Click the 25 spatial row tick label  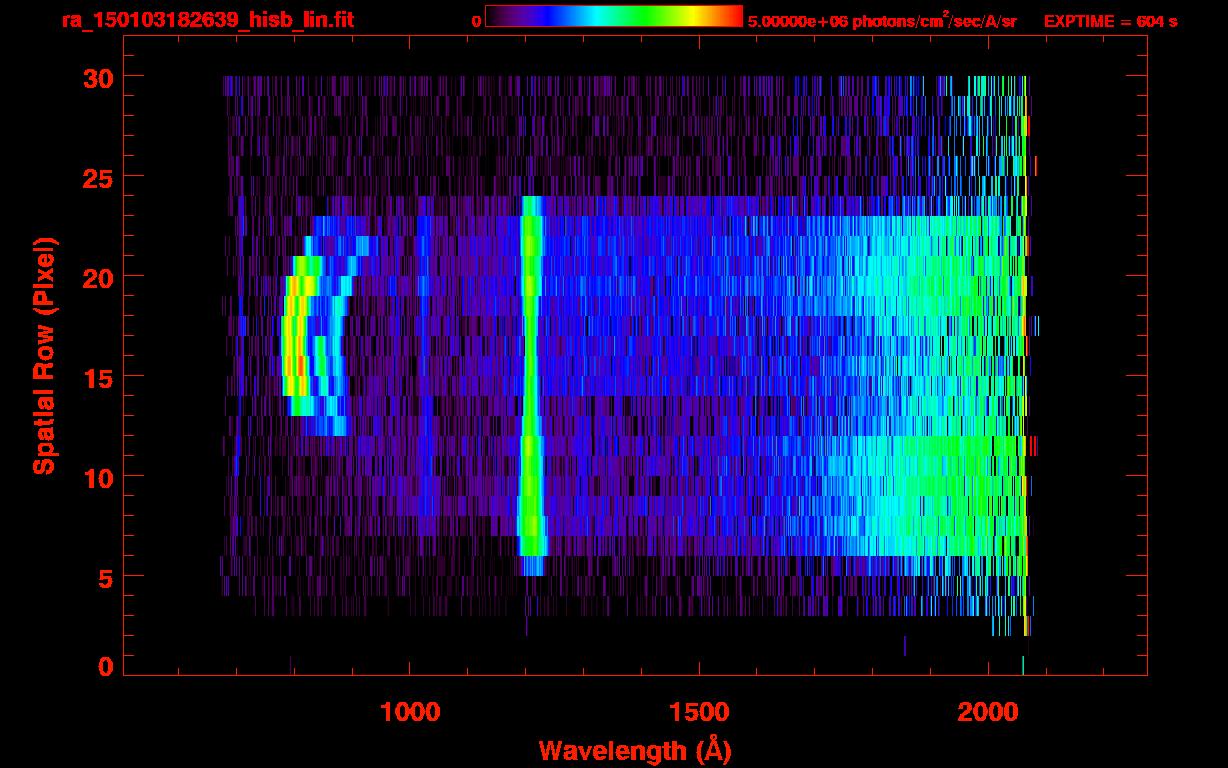click(x=97, y=177)
